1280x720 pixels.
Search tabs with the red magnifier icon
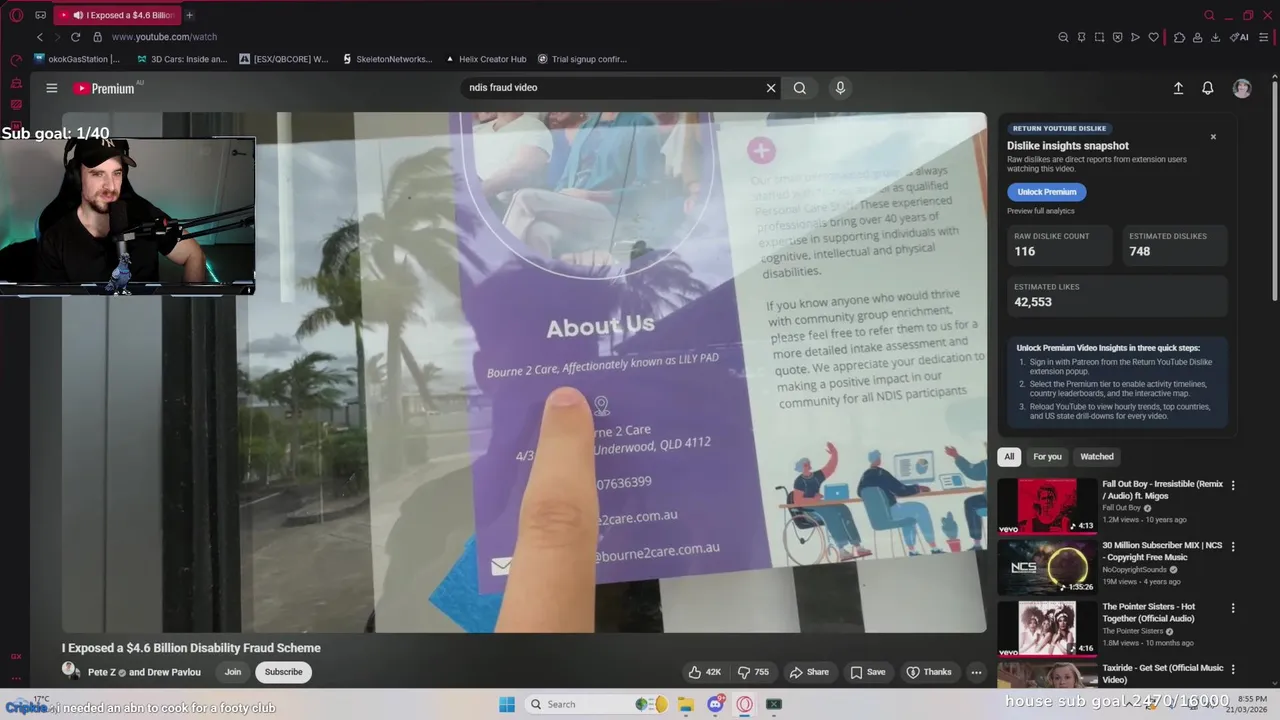1209,15
